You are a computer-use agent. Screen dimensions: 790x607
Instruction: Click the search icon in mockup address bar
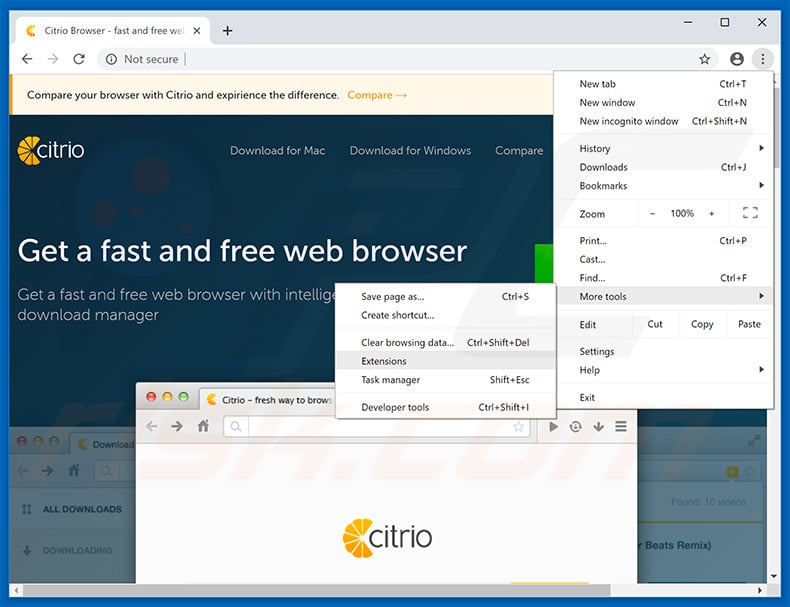tap(236, 427)
